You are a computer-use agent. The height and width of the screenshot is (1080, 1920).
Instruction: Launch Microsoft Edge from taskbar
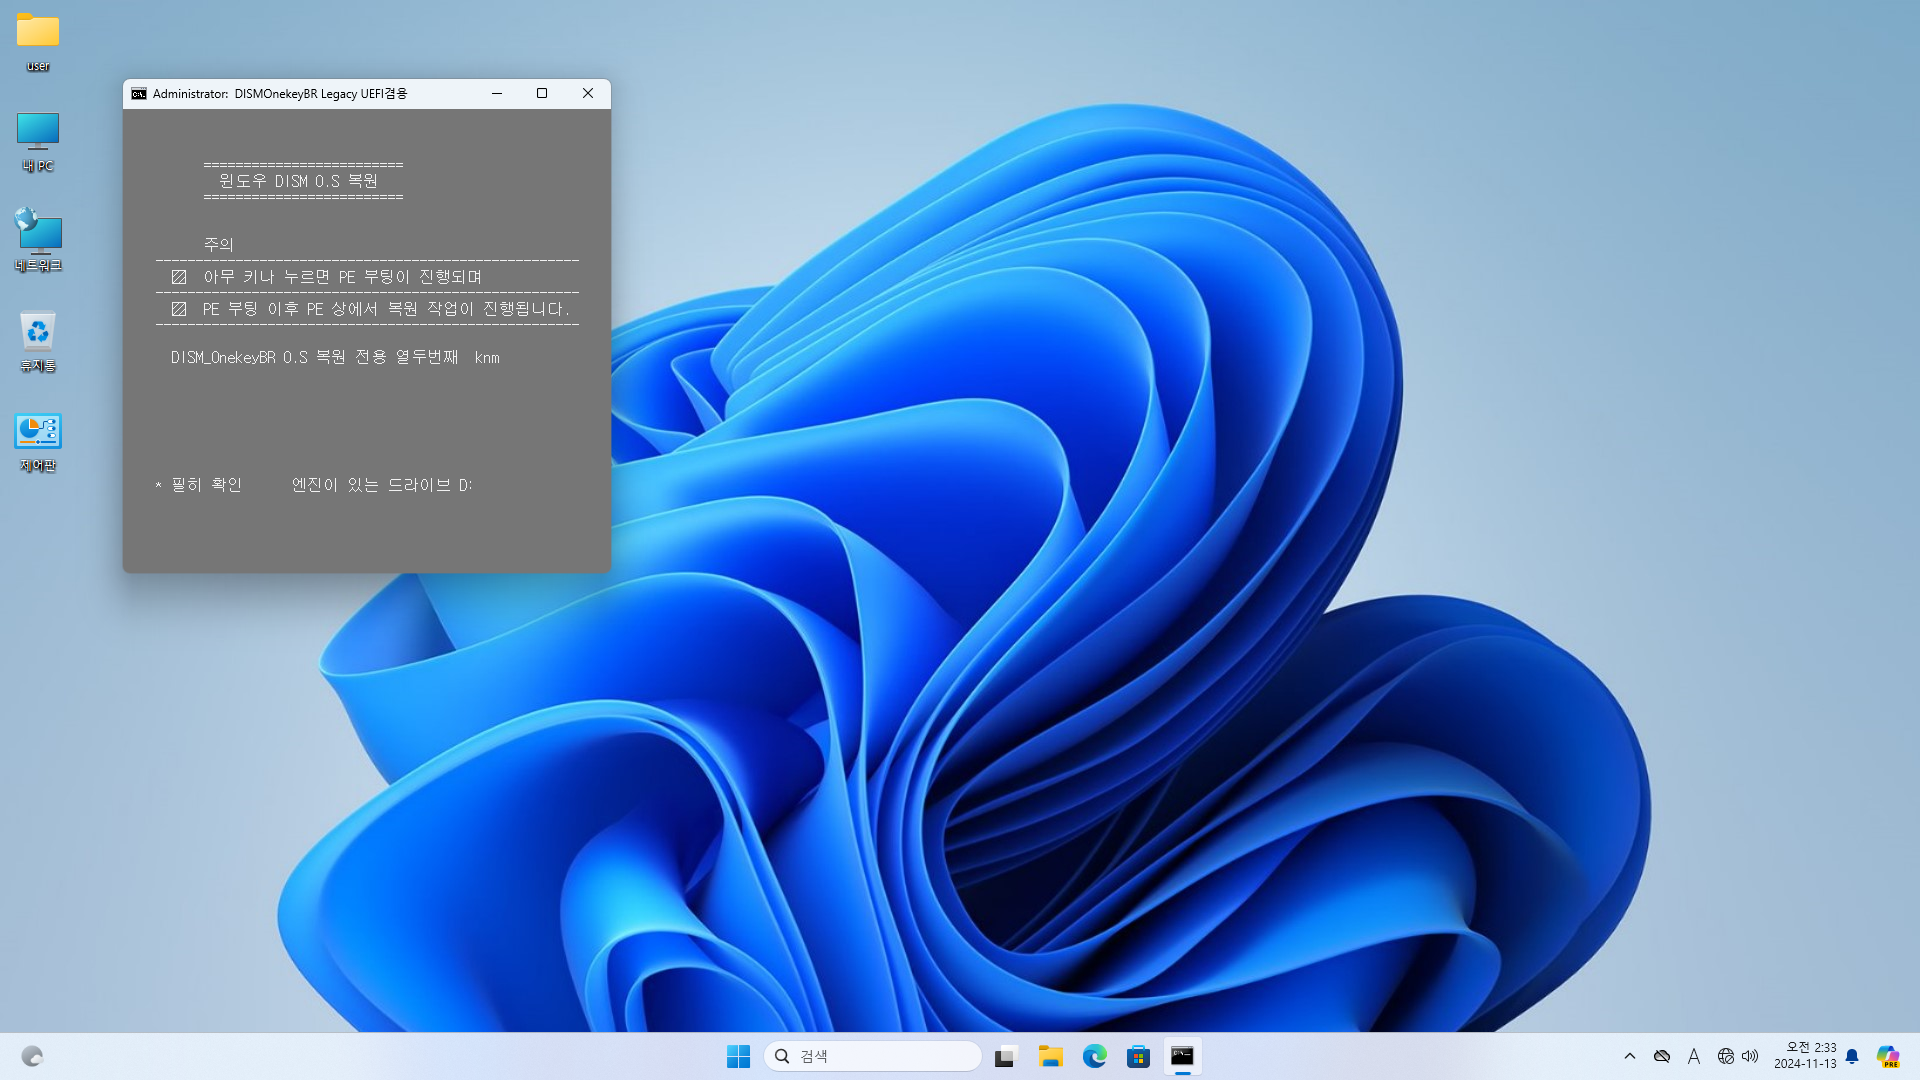[1094, 1056]
